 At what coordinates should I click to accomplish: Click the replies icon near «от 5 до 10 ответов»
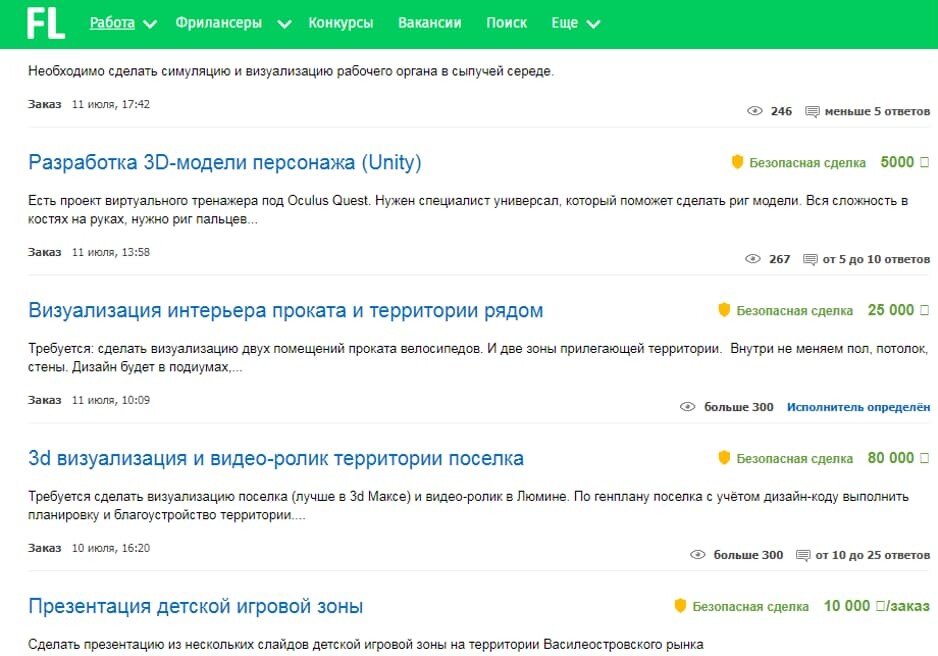pyautogui.click(x=809, y=258)
